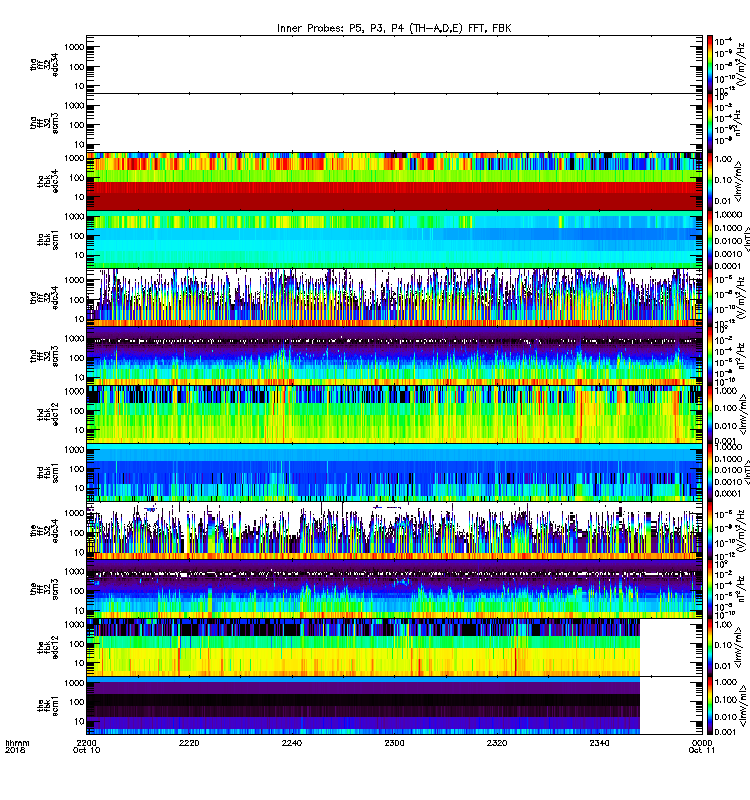
Task: Click the thd fff 32 edc34 panel label
Action: click(44, 298)
